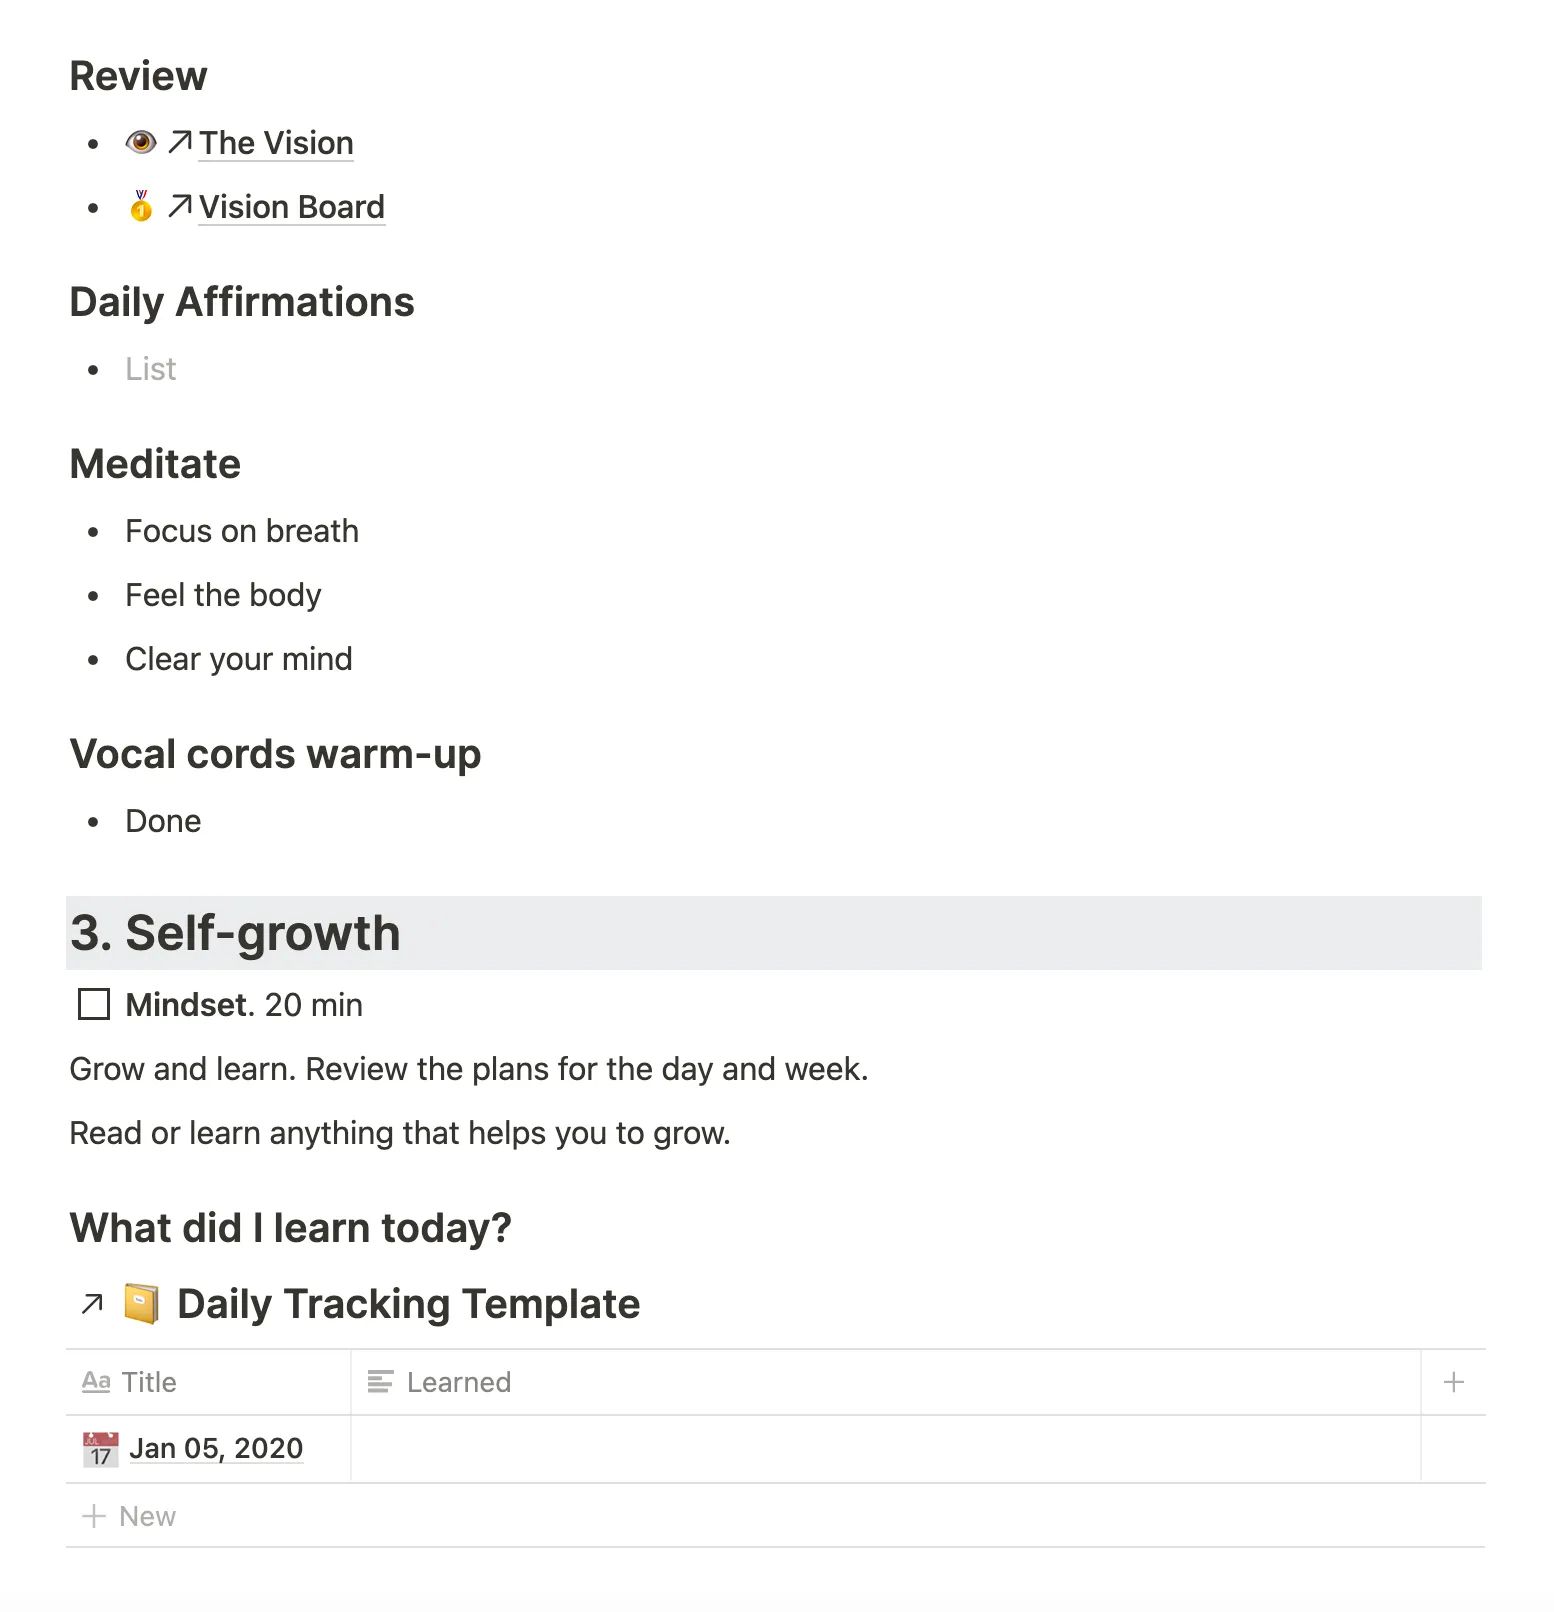Screen dimensions: 1554x1612
Task: Add a new table property with the plus
Action: (x=1454, y=1381)
